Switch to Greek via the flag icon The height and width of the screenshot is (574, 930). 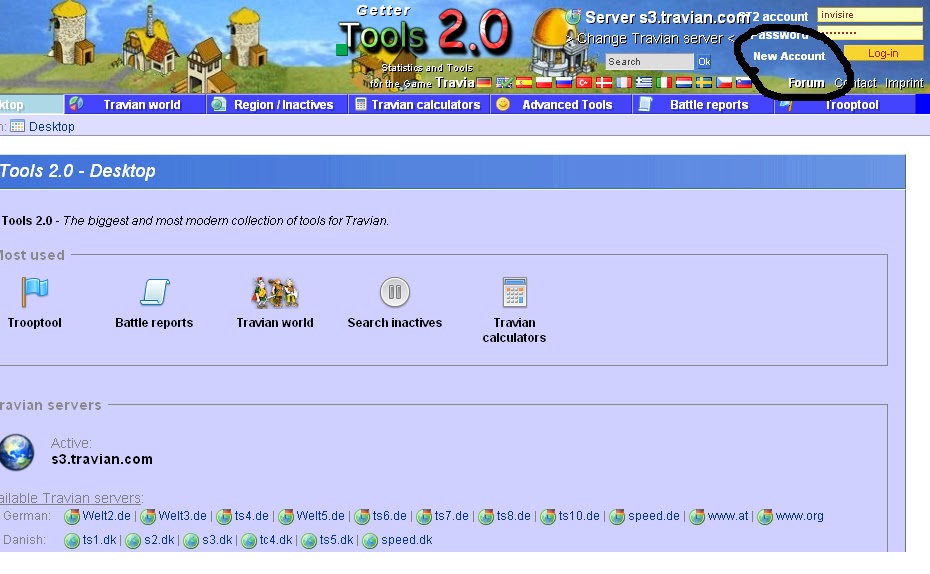point(644,82)
